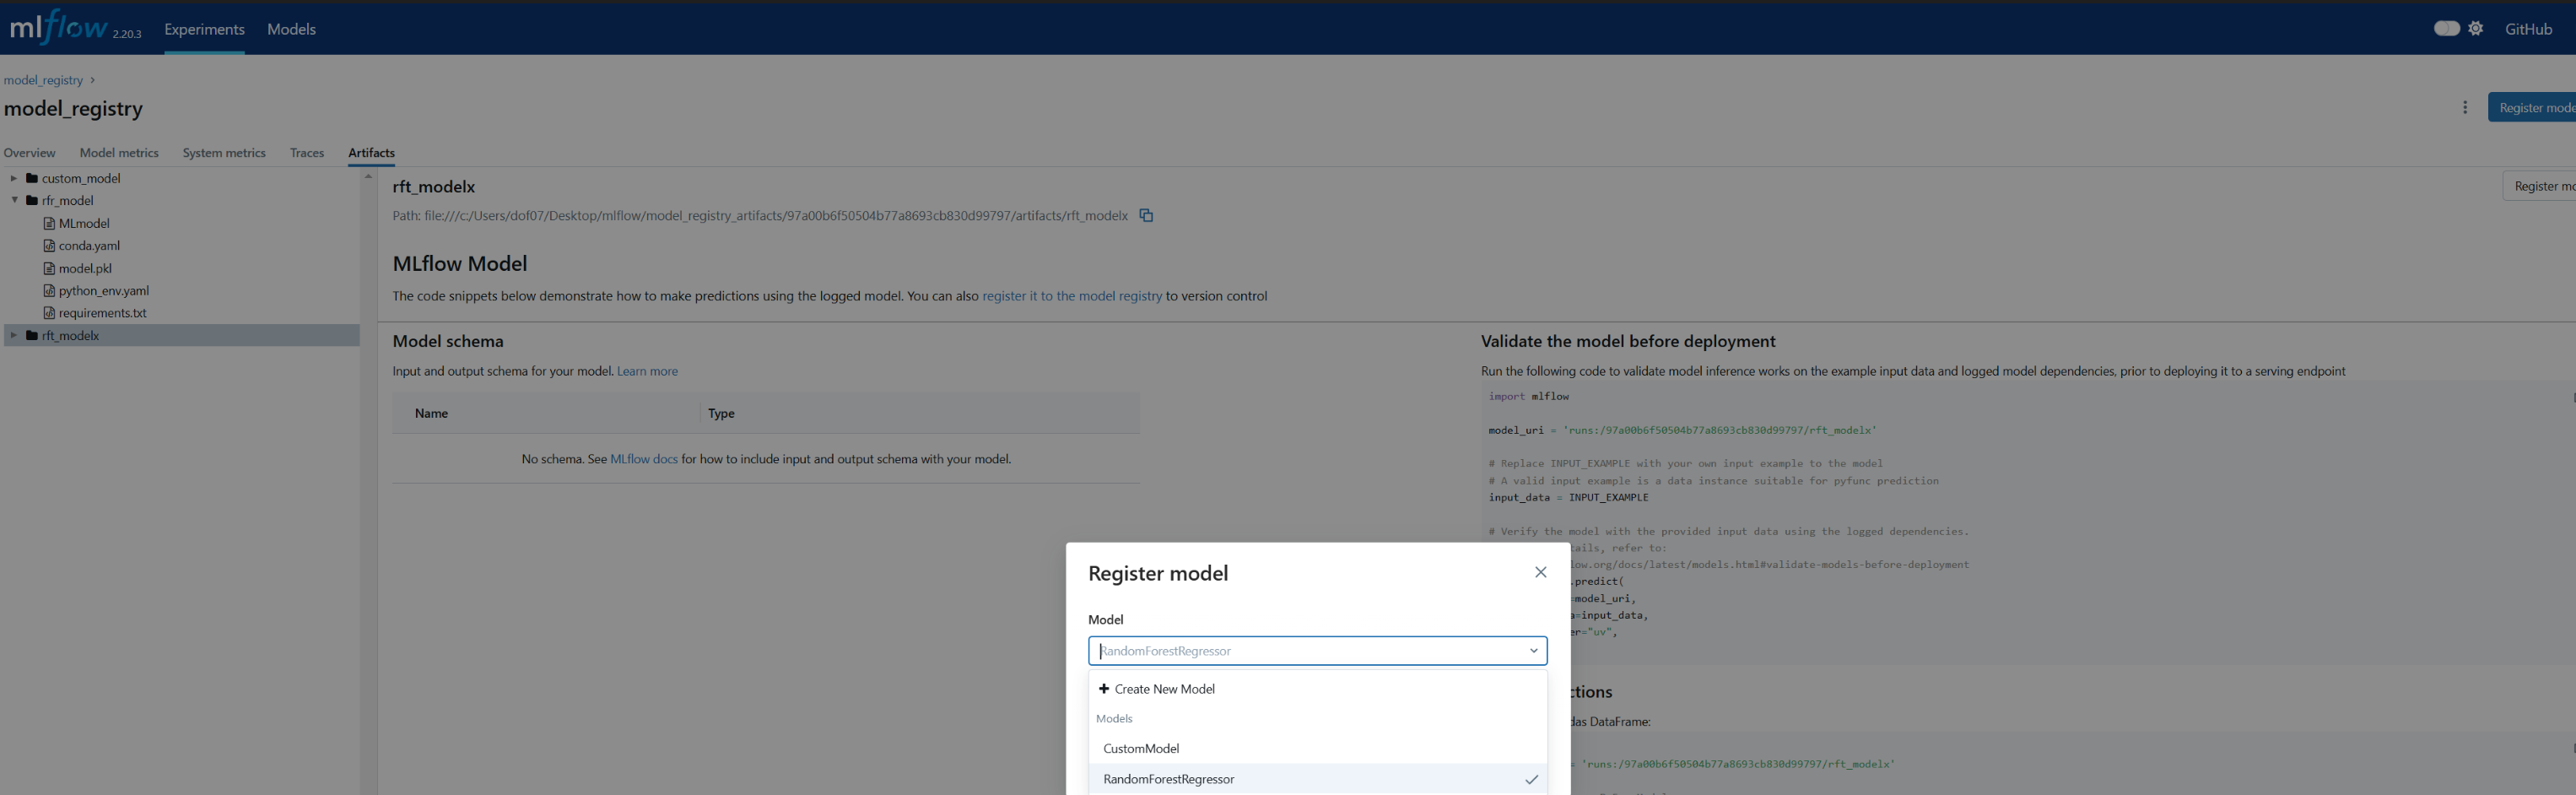Open the Experiments tab in header

[204, 29]
